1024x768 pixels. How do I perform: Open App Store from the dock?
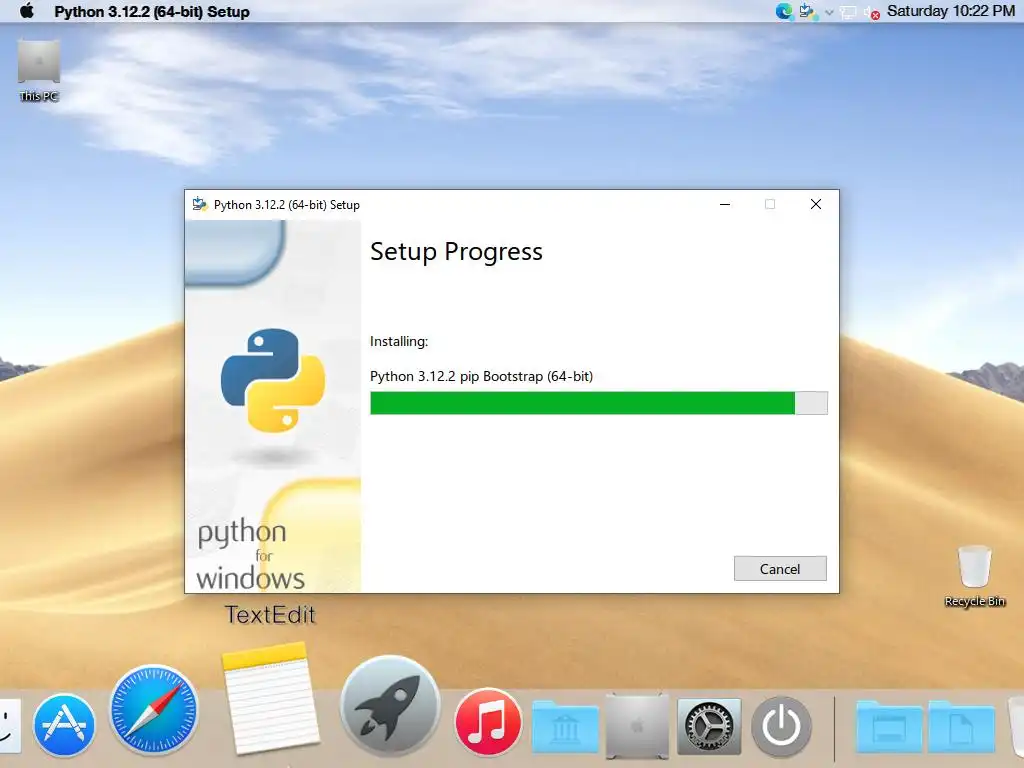pos(64,725)
